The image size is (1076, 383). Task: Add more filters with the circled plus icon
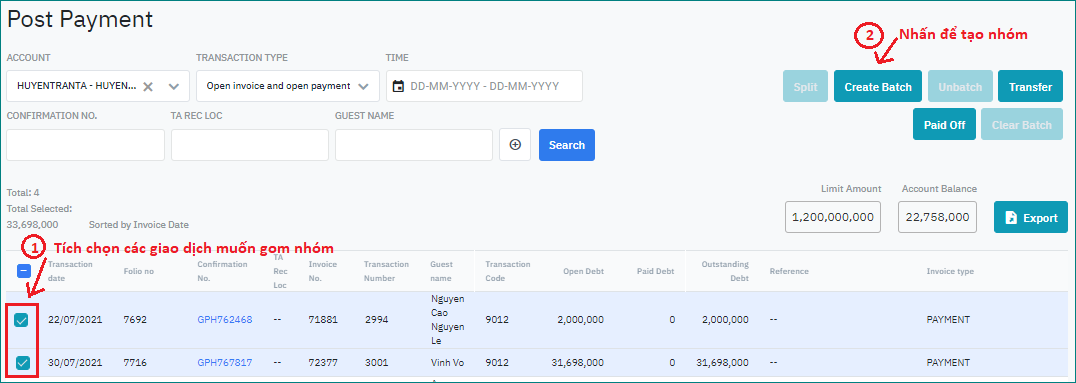coord(515,145)
